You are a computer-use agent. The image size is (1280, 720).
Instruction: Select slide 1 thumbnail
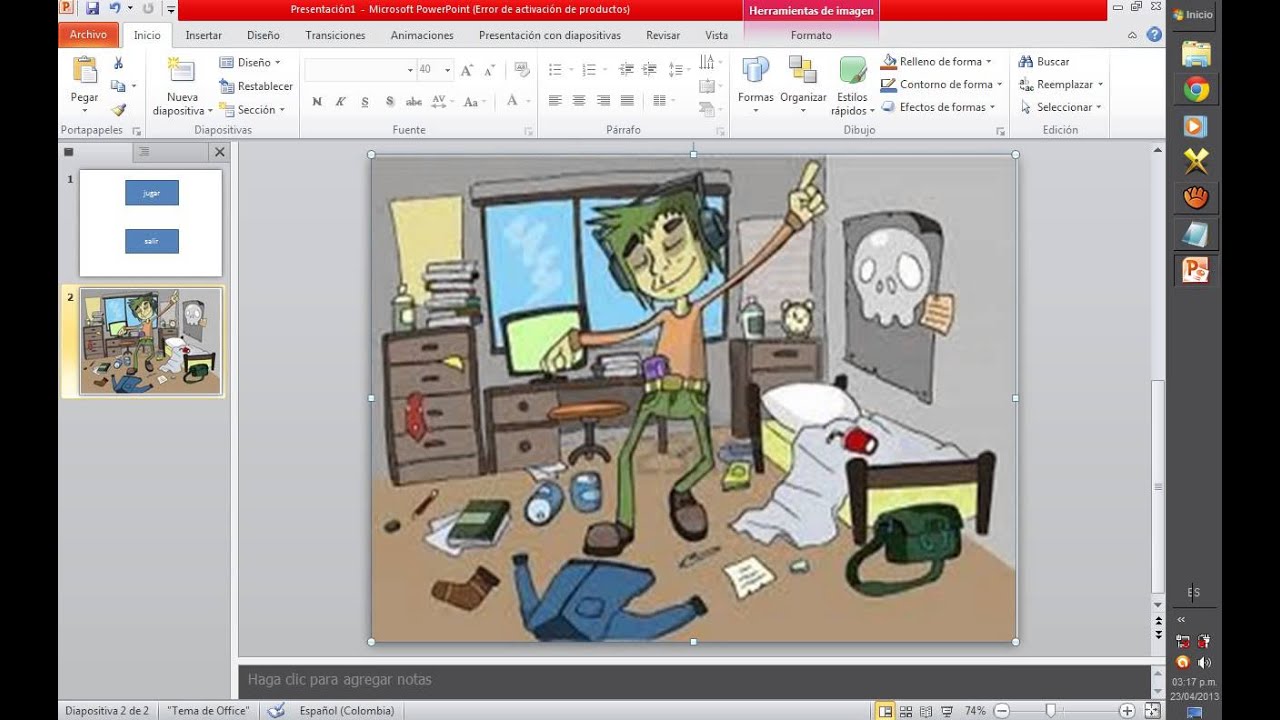click(151, 223)
